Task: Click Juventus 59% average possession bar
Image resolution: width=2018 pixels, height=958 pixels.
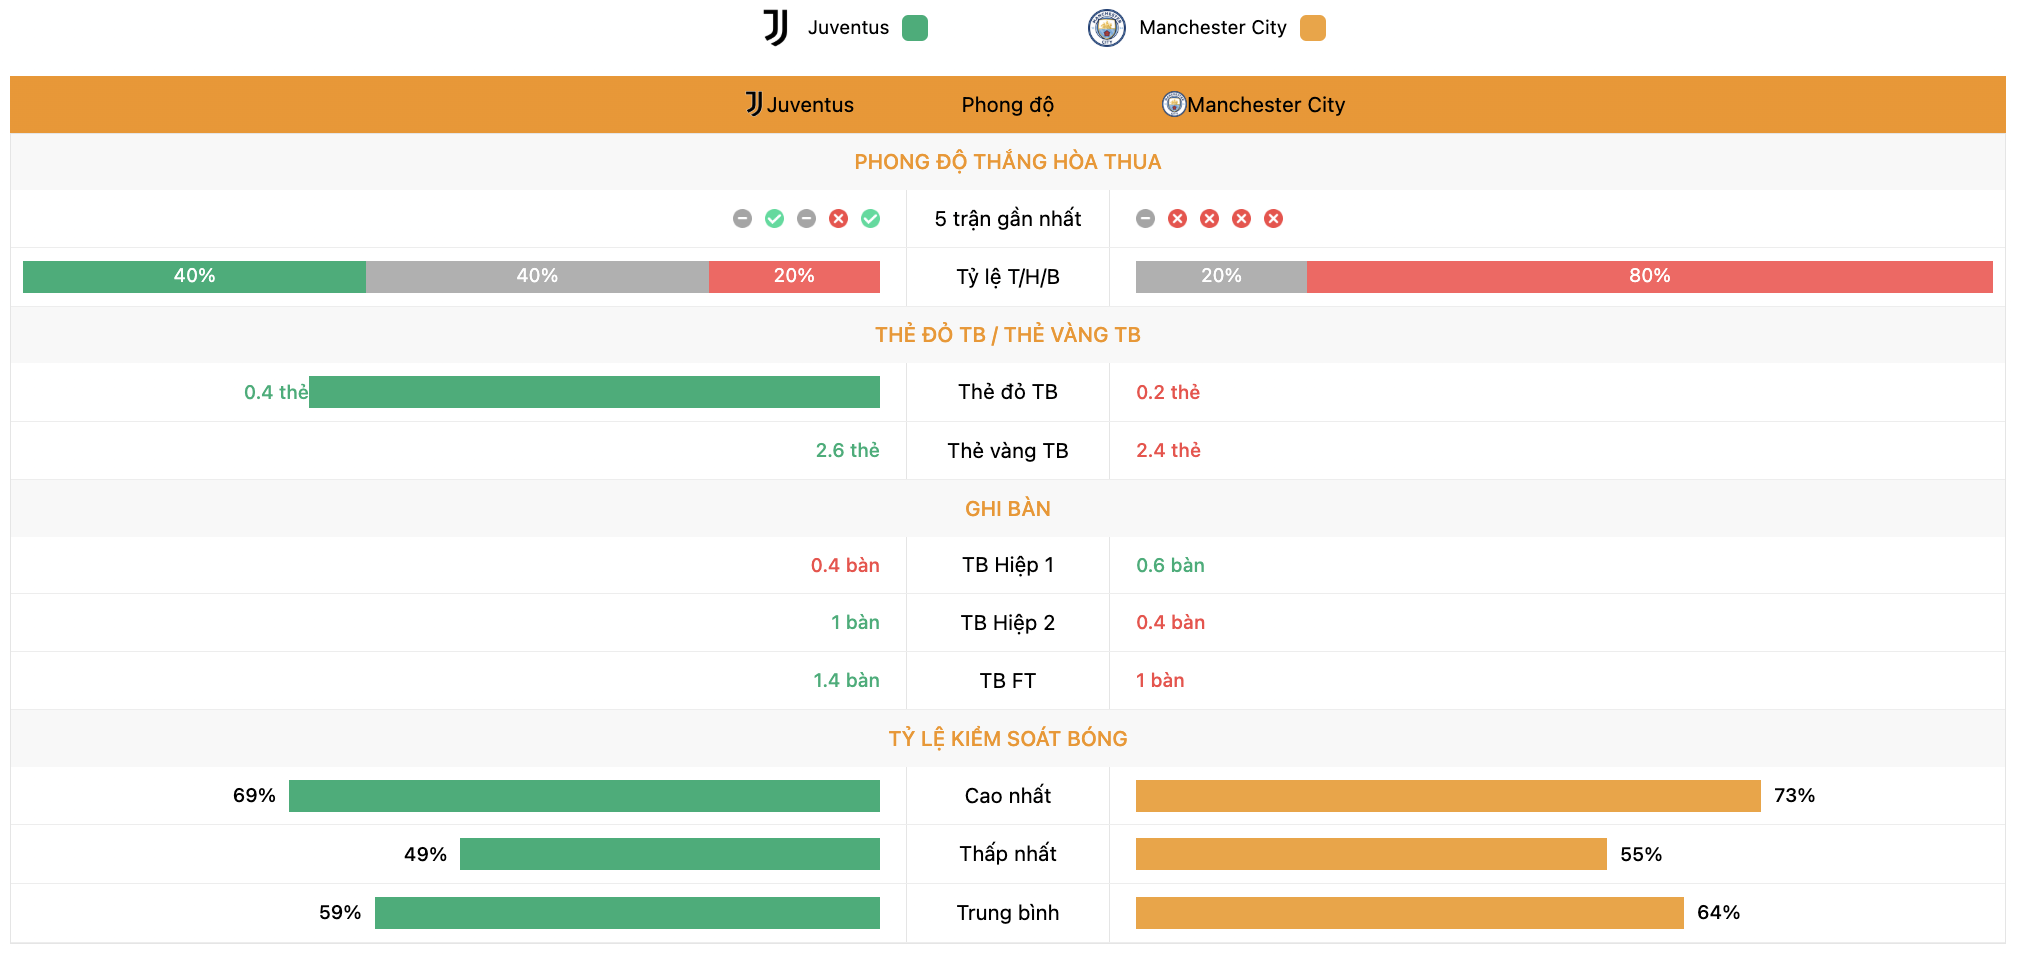Action: tap(627, 913)
